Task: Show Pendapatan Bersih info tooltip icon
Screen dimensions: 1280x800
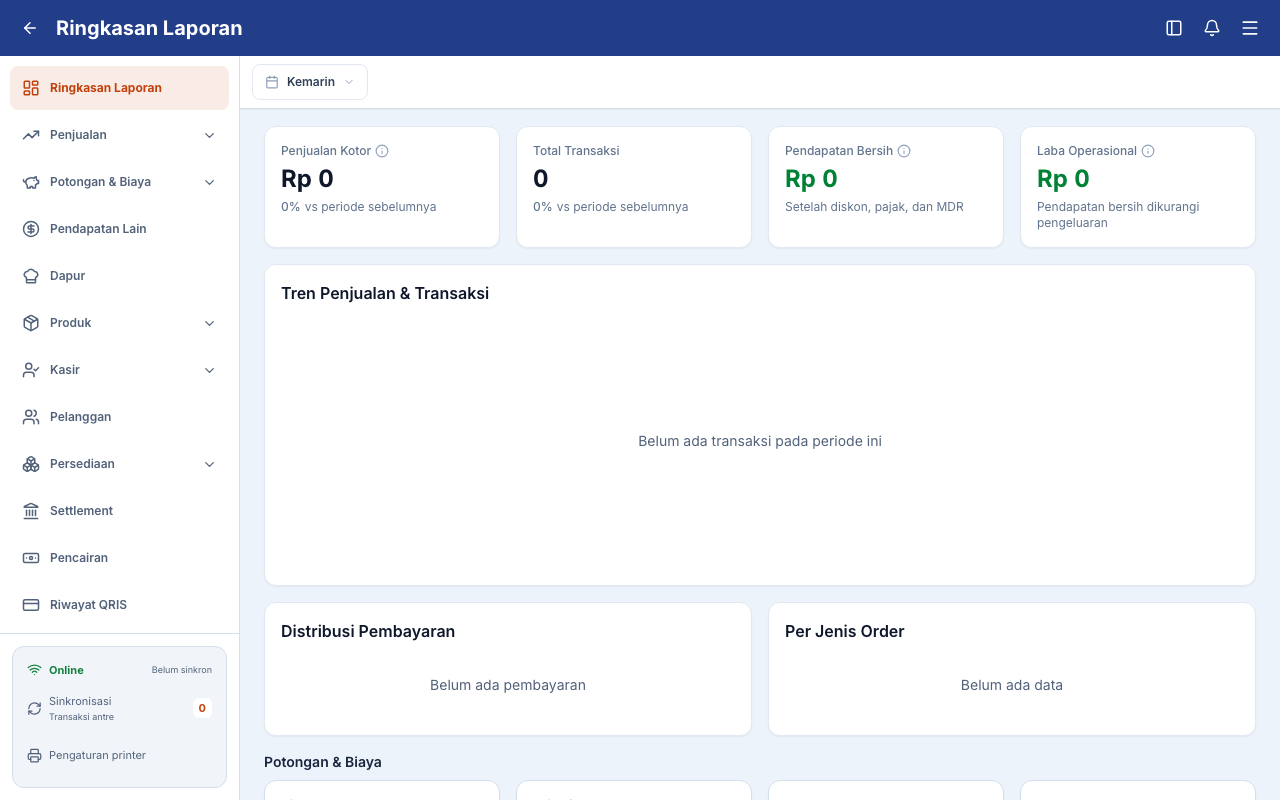Action: pyautogui.click(x=904, y=151)
